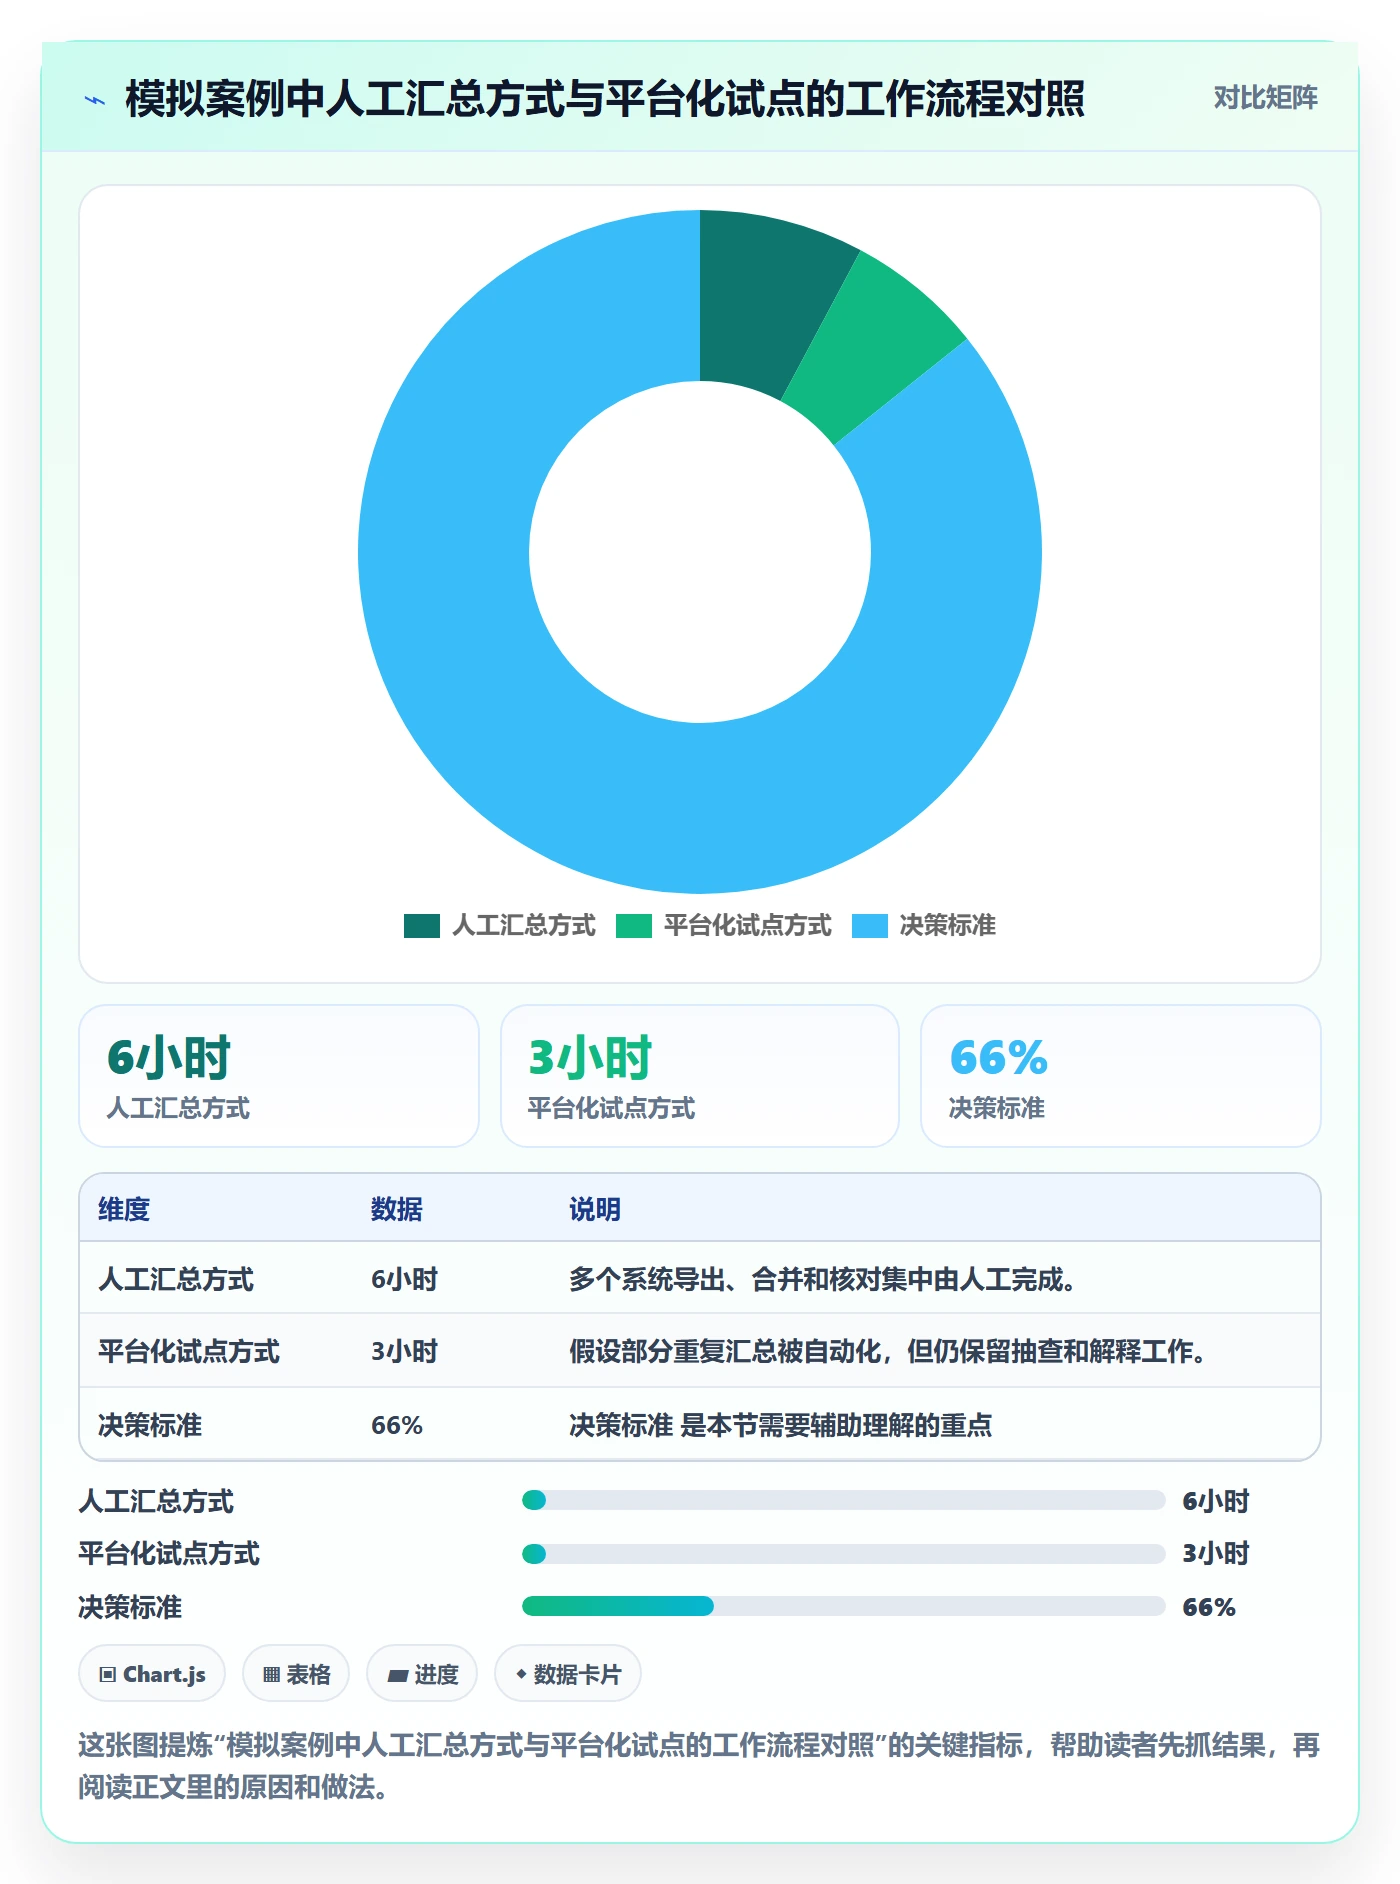Click the 3小时 value beside progress bar

(x=1216, y=1553)
